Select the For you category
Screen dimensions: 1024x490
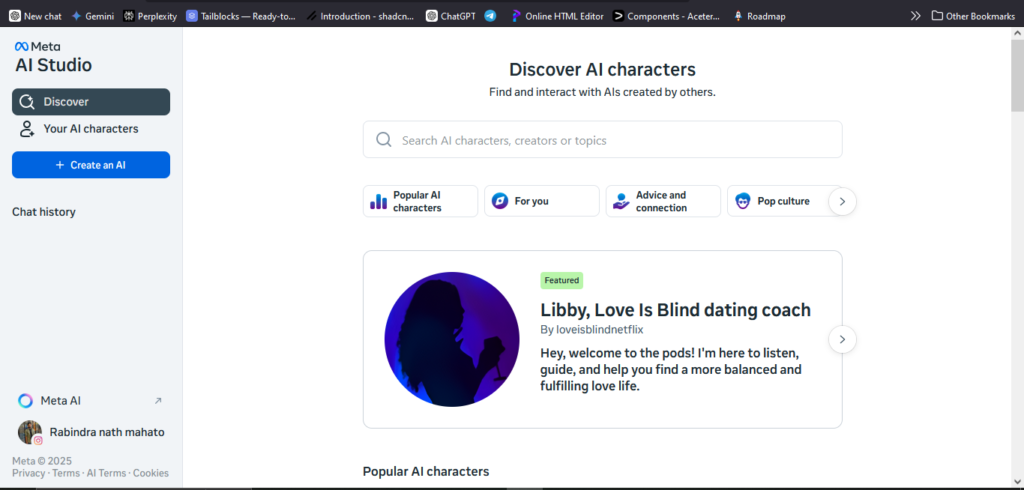[541, 201]
